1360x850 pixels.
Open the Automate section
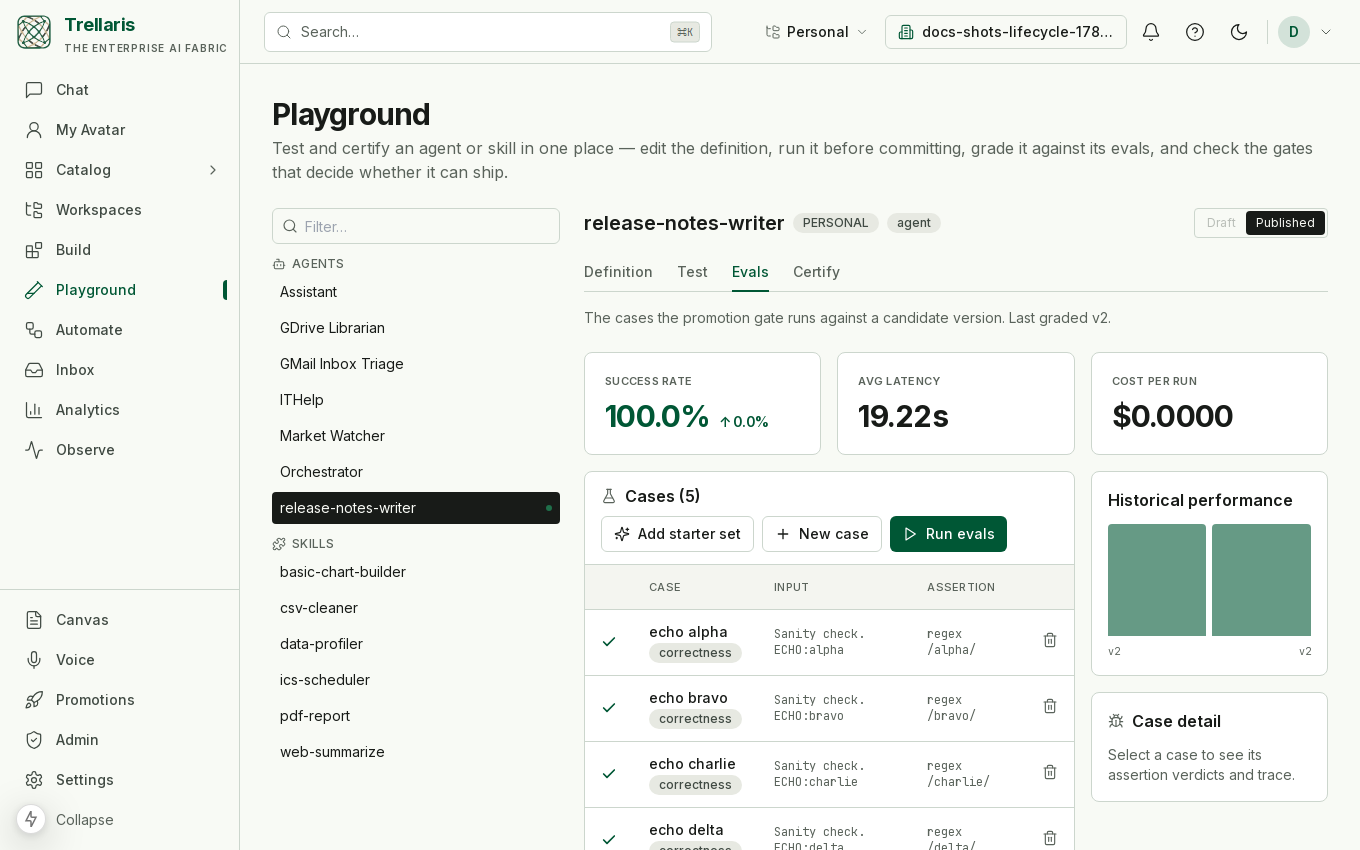coord(120,330)
